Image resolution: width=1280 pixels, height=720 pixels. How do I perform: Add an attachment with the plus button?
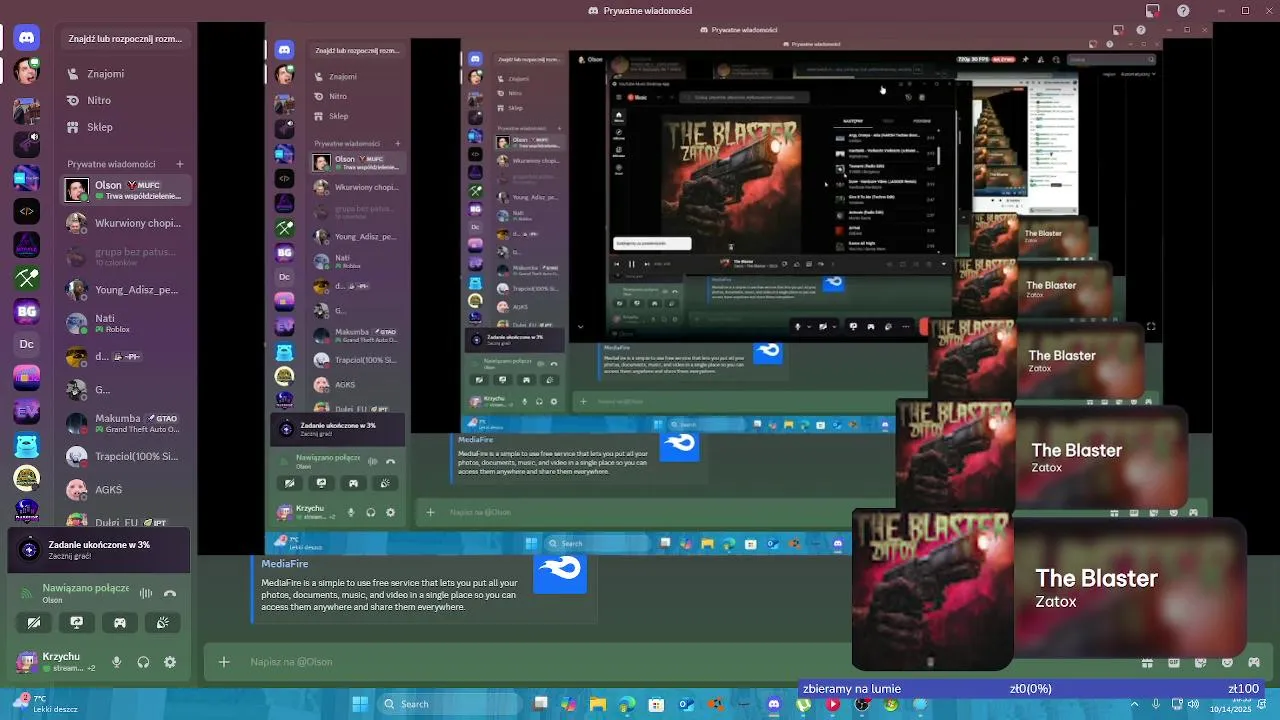(x=224, y=661)
